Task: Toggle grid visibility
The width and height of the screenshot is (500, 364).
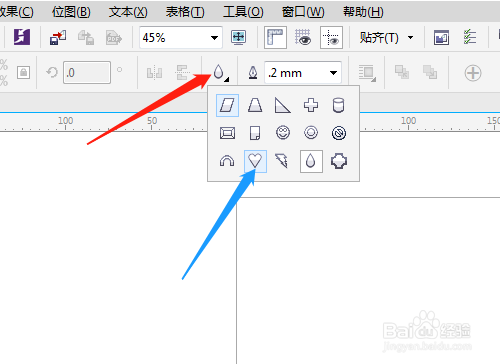Action: 303,37
